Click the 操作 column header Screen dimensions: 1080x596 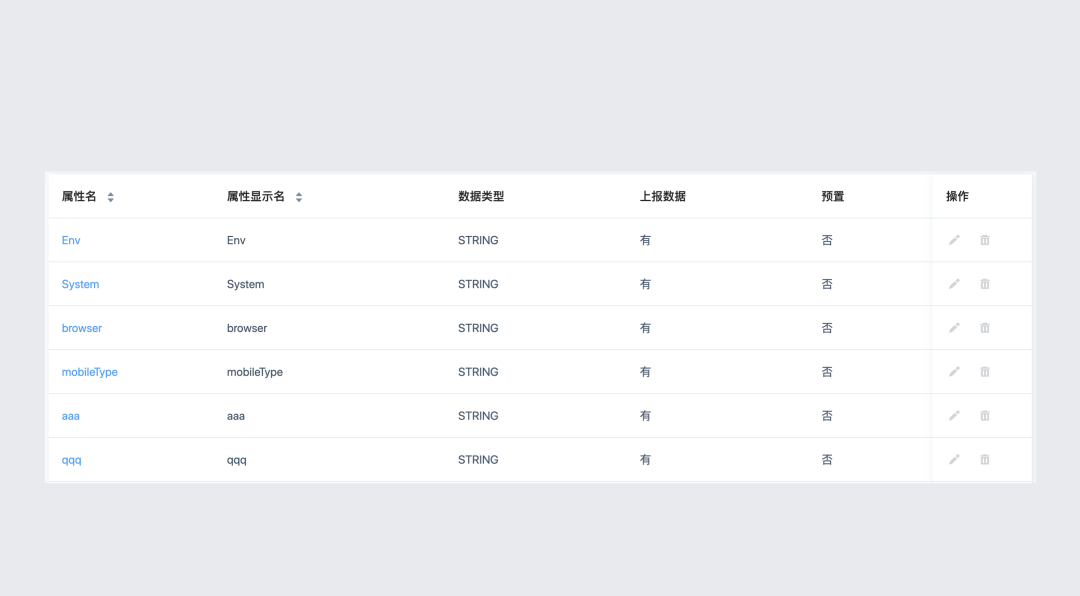(x=957, y=196)
